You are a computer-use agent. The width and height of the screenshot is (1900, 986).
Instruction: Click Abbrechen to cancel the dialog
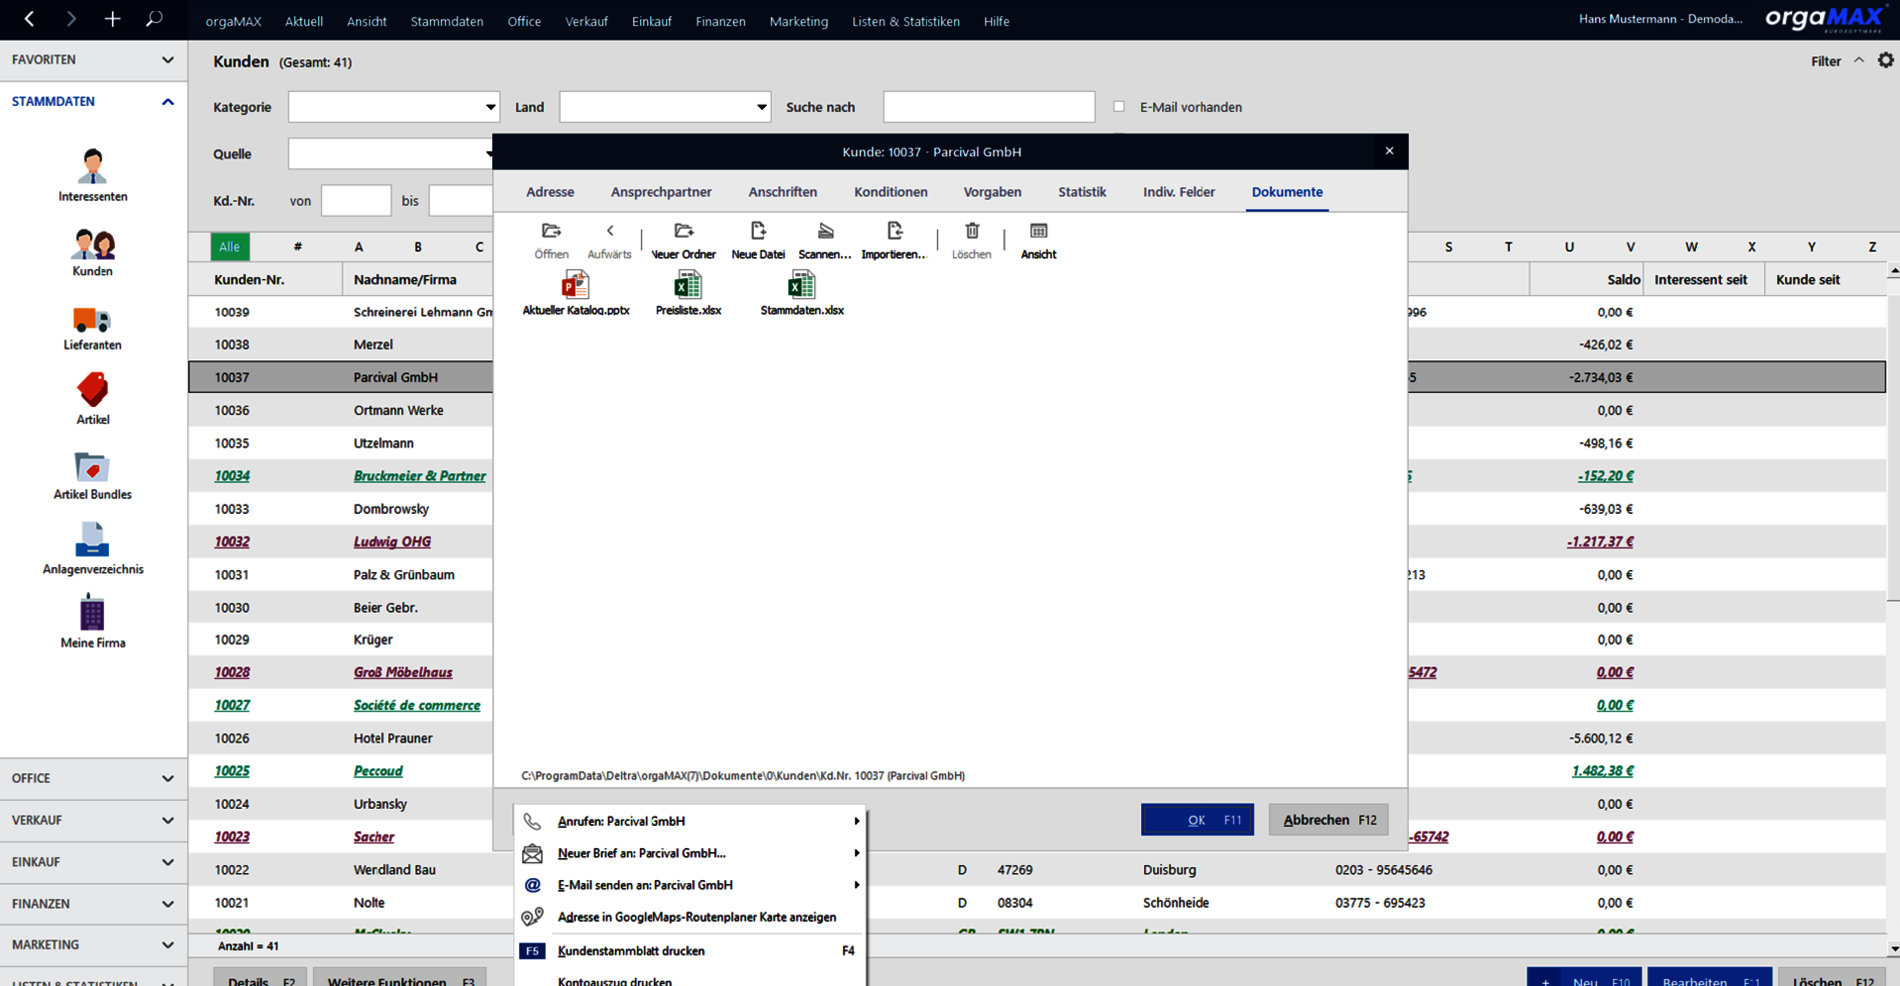[1329, 820]
